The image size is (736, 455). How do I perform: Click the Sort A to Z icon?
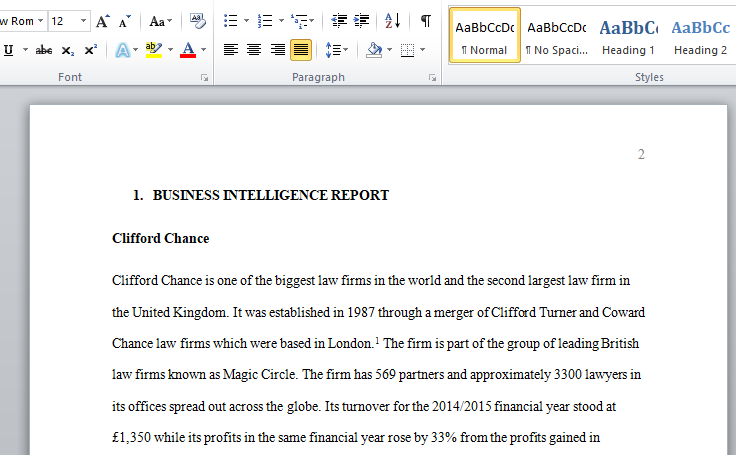392,21
